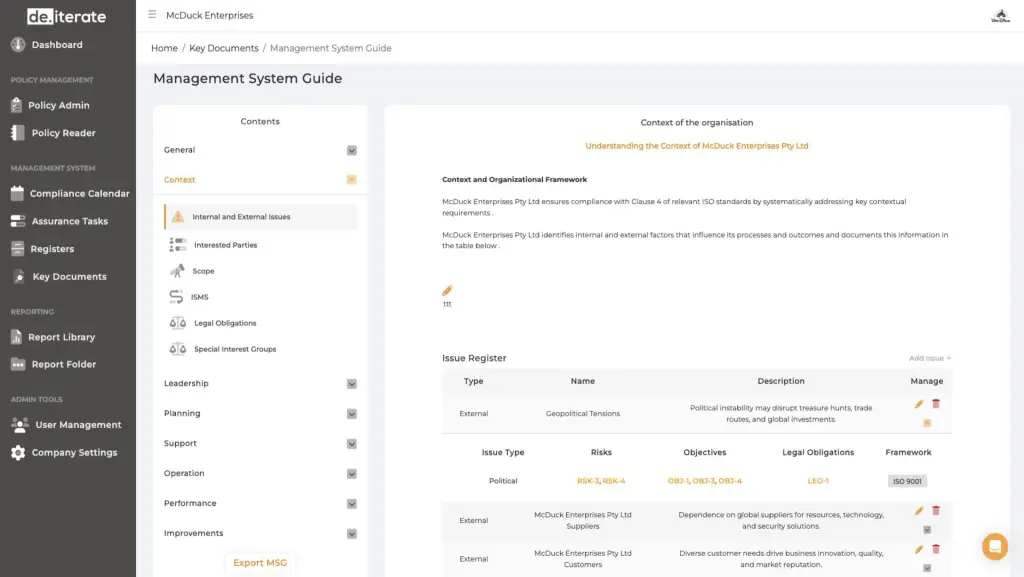Expand the Performance section

pos(351,504)
